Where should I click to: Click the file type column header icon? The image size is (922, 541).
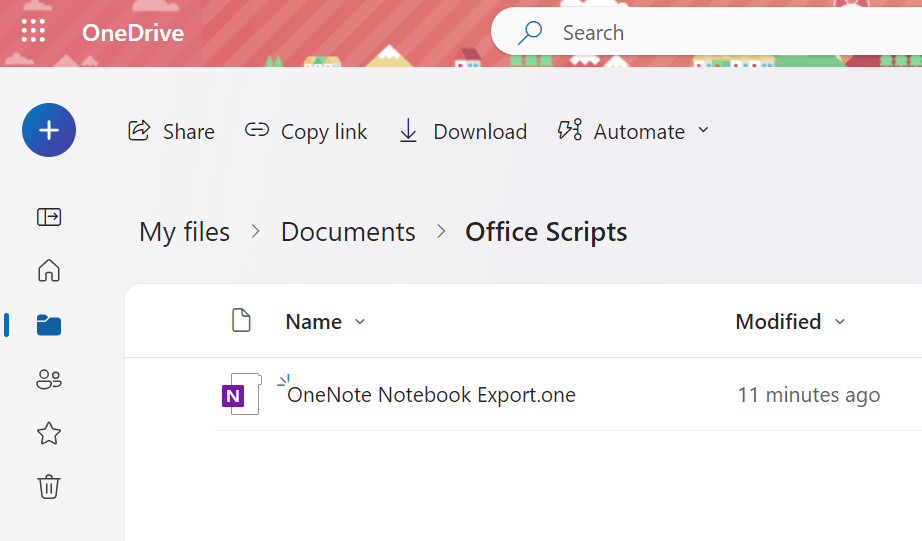(241, 320)
